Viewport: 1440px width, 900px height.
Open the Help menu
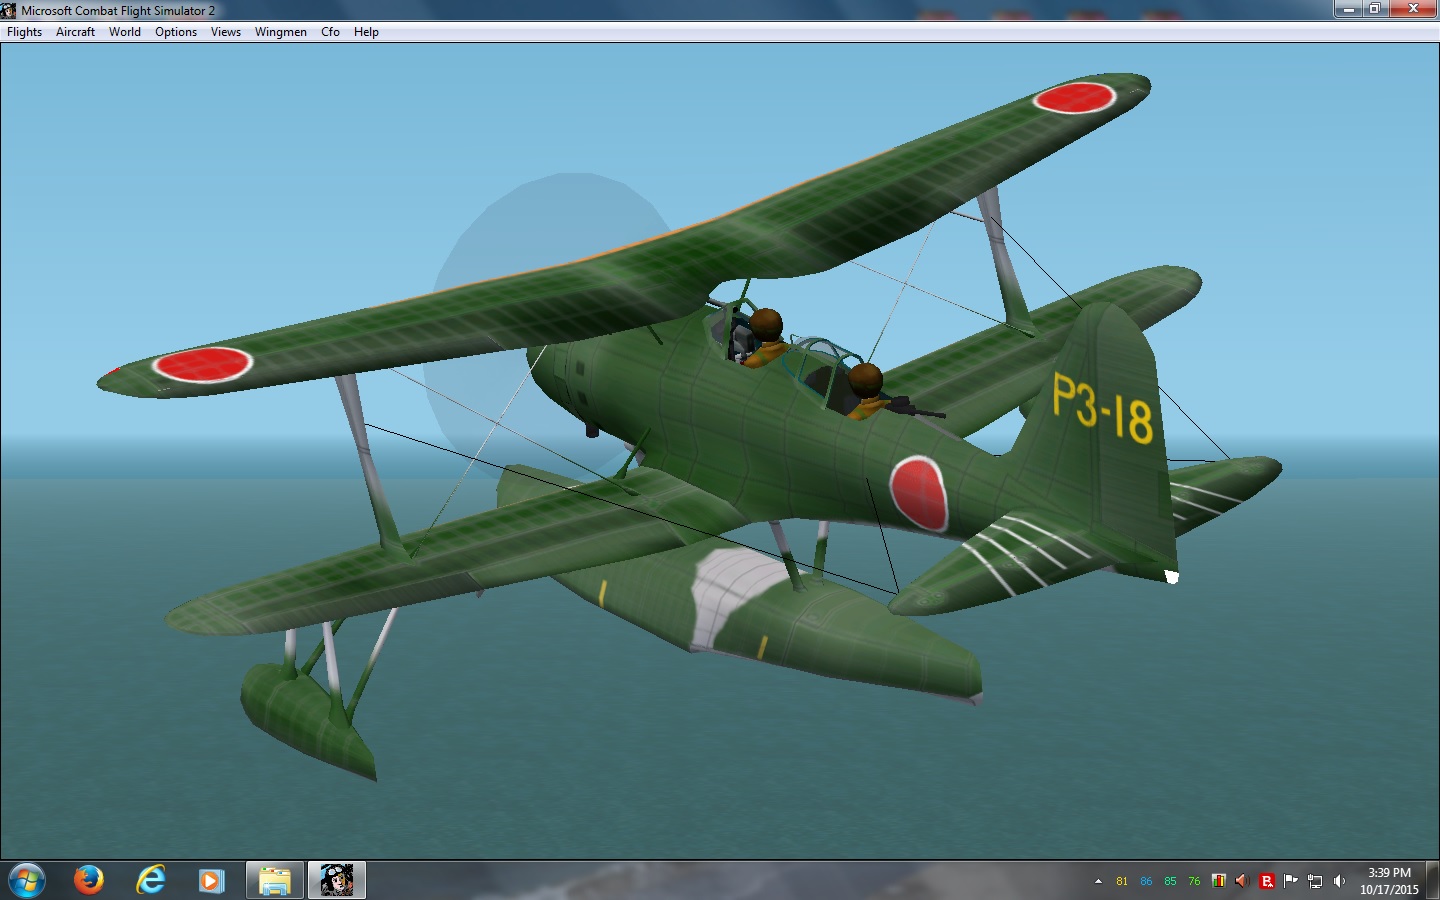(366, 32)
